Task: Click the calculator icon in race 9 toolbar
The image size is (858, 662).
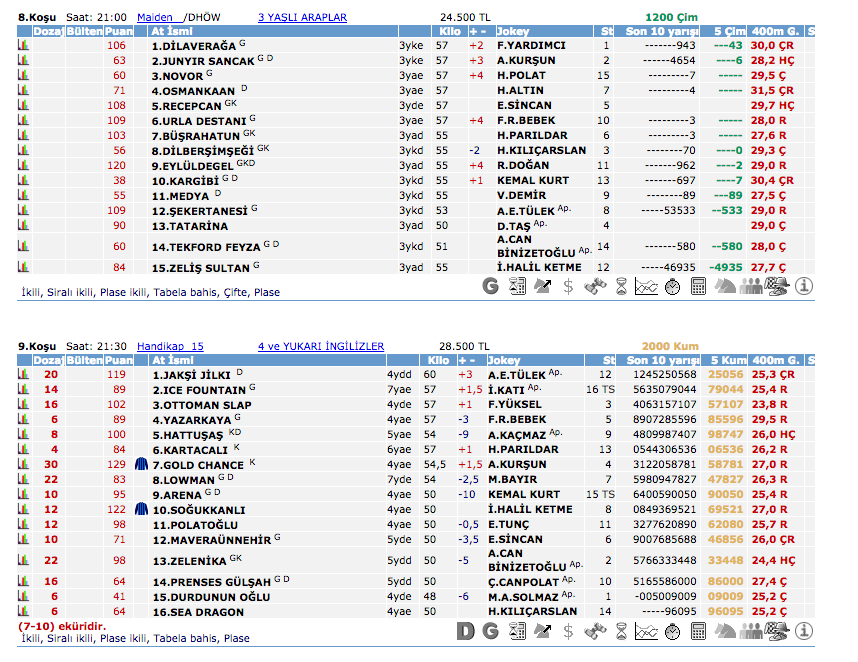Action: click(x=698, y=631)
